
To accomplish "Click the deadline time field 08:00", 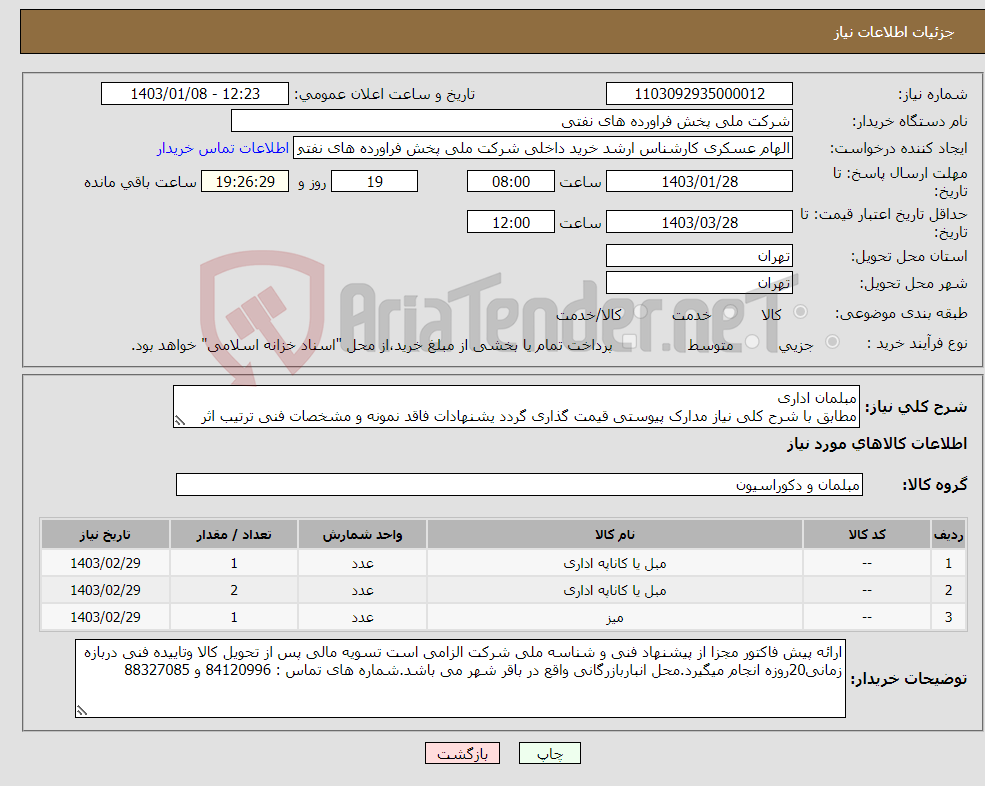I will pos(511,182).
